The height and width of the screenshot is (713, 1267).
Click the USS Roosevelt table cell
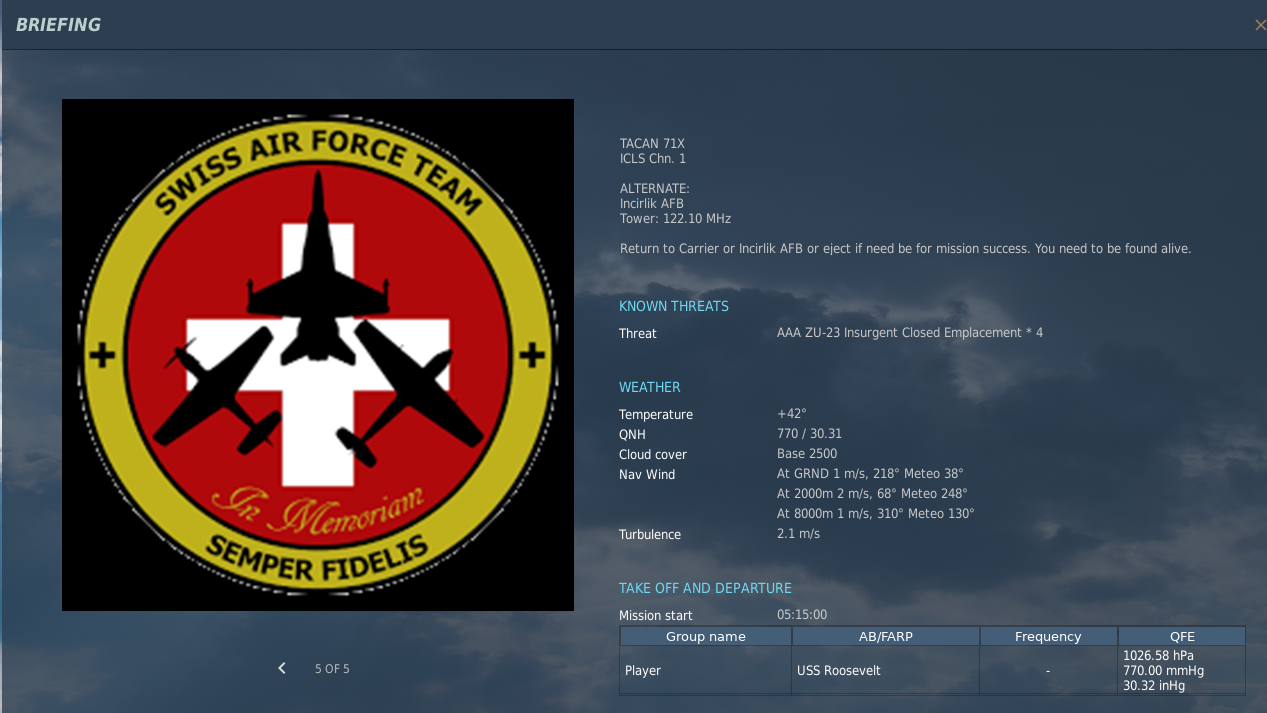838,670
